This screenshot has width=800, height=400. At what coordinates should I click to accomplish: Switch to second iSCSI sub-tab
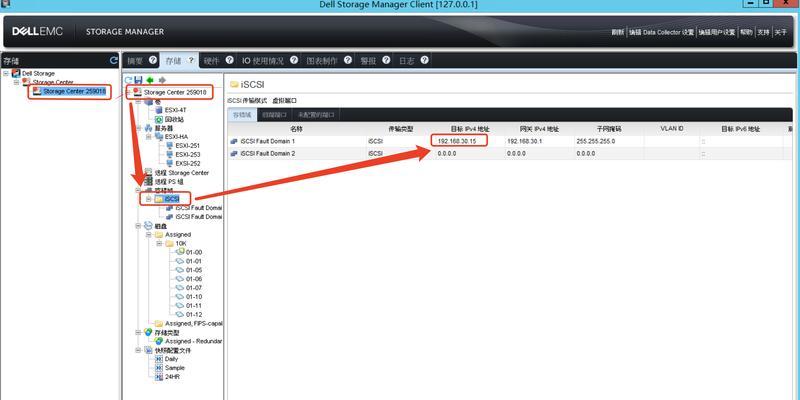274,115
